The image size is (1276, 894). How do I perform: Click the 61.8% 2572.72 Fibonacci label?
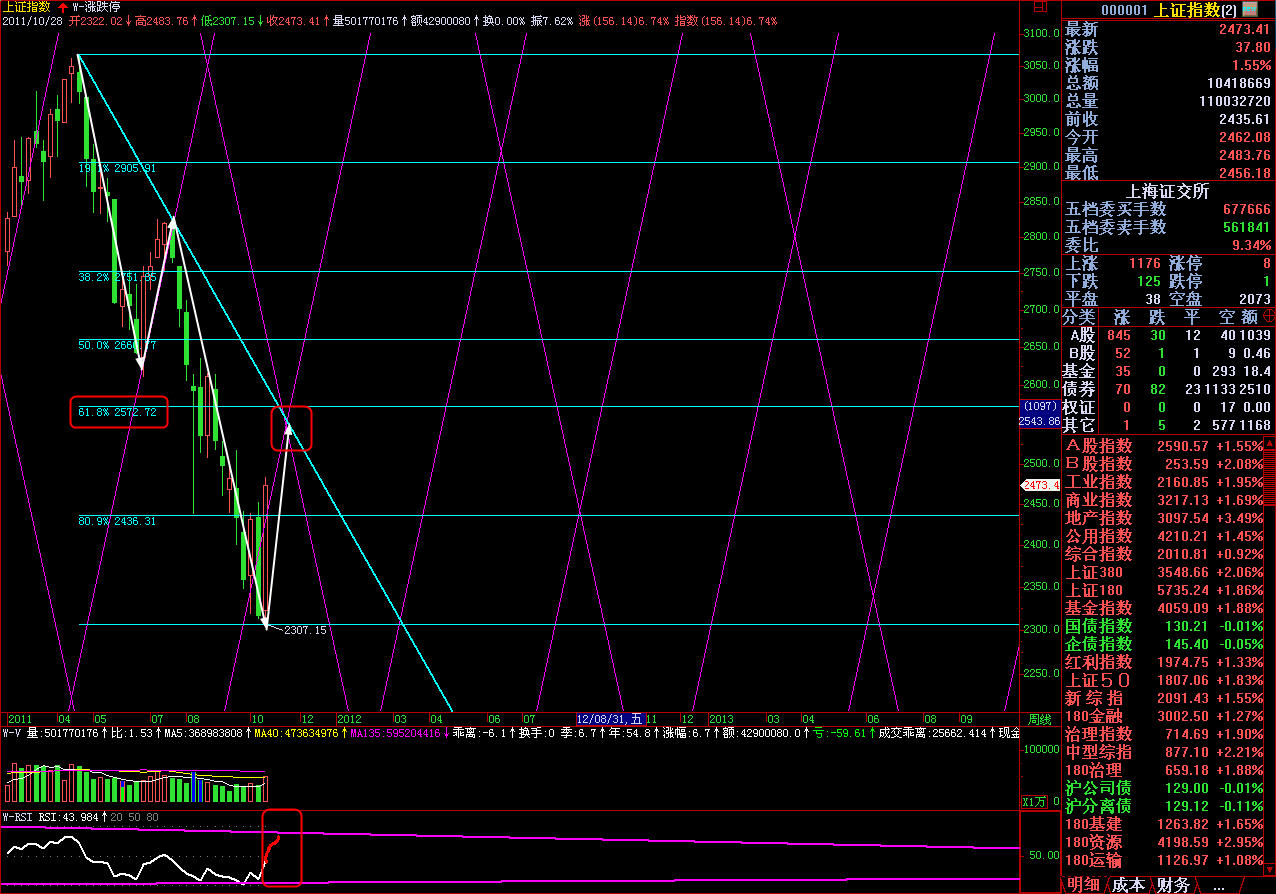tap(118, 412)
